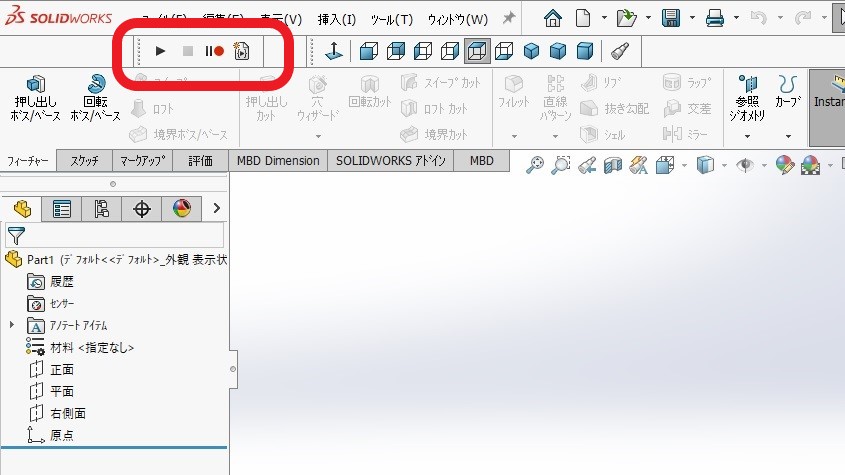Image resolution: width=845 pixels, height=475 pixels.
Task: Click the Save icon
Action: point(672,18)
